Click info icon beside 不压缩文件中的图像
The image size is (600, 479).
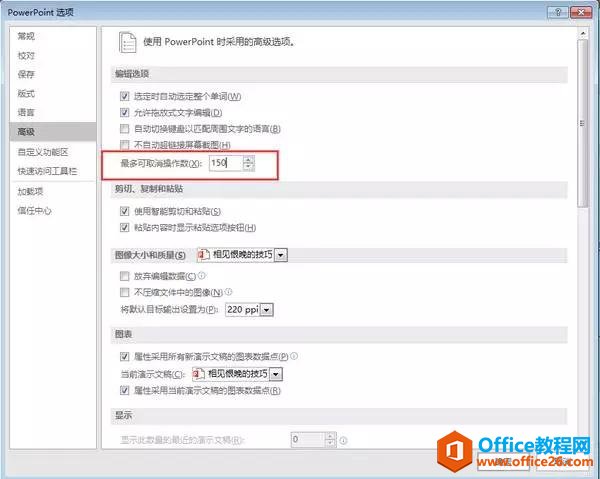[228, 292]
